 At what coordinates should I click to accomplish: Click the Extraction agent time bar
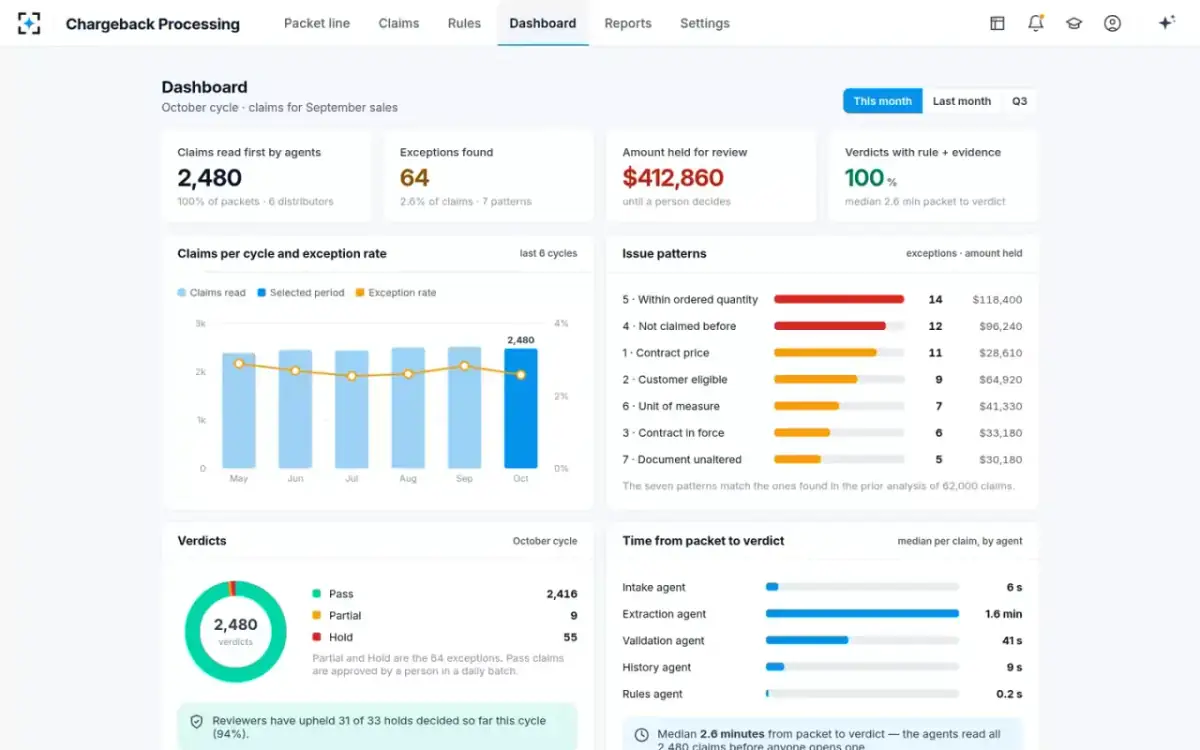coord(862,614)
